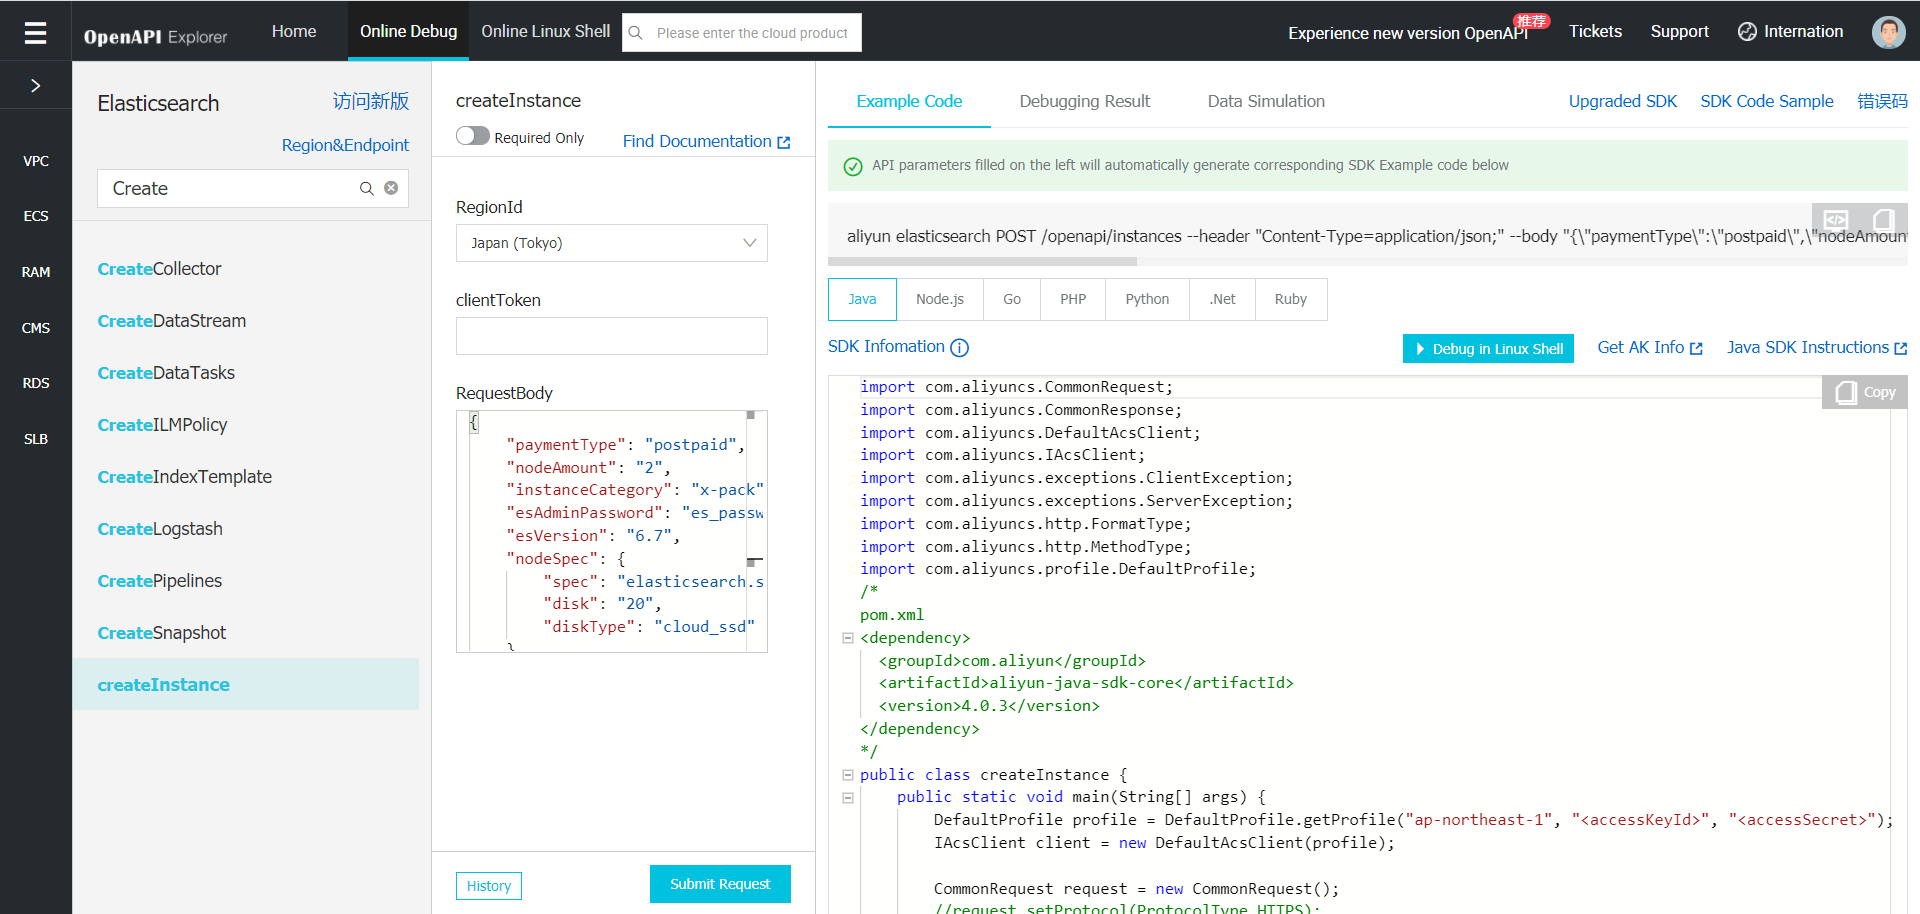Click the clientToken input field
Image resolution: width=1920 pixels, height=914 pixels.
pos(612,336)
